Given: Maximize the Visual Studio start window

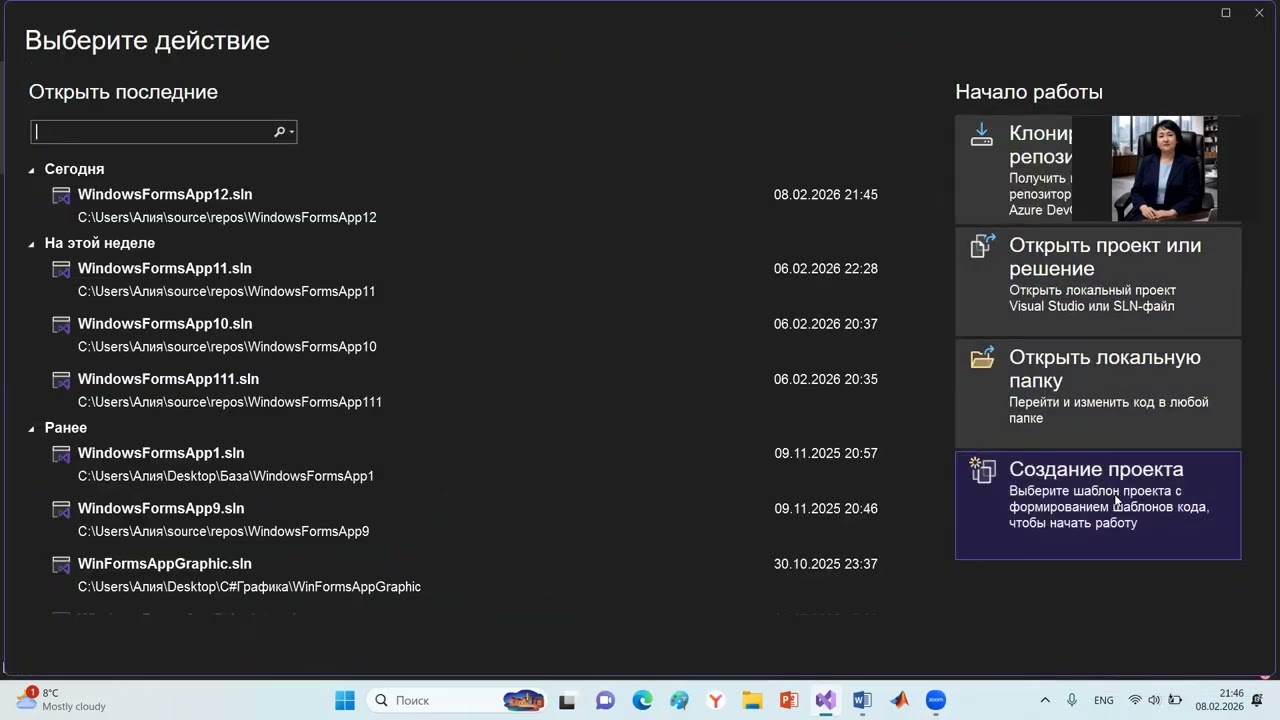Looking at the screenshot, I should pyautogui.click(x=1226, y=13).
